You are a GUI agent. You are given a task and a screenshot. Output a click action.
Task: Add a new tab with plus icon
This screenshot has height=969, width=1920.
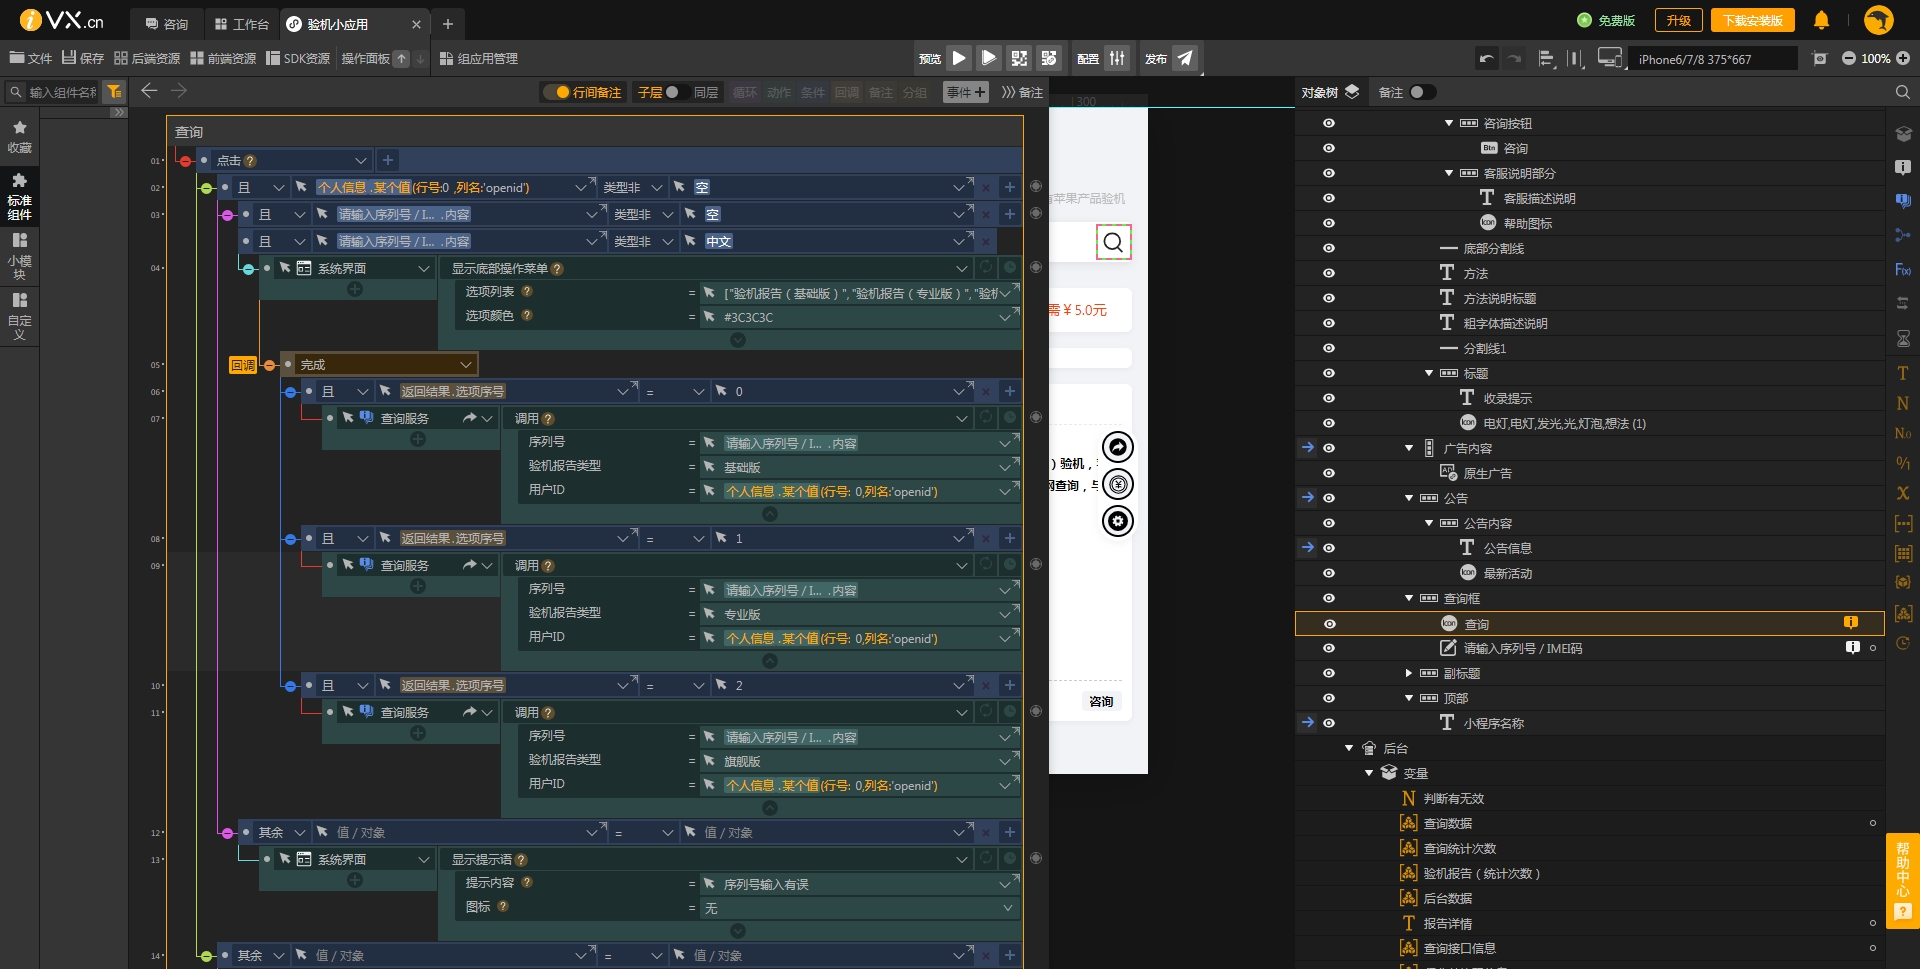pos(448,23)
